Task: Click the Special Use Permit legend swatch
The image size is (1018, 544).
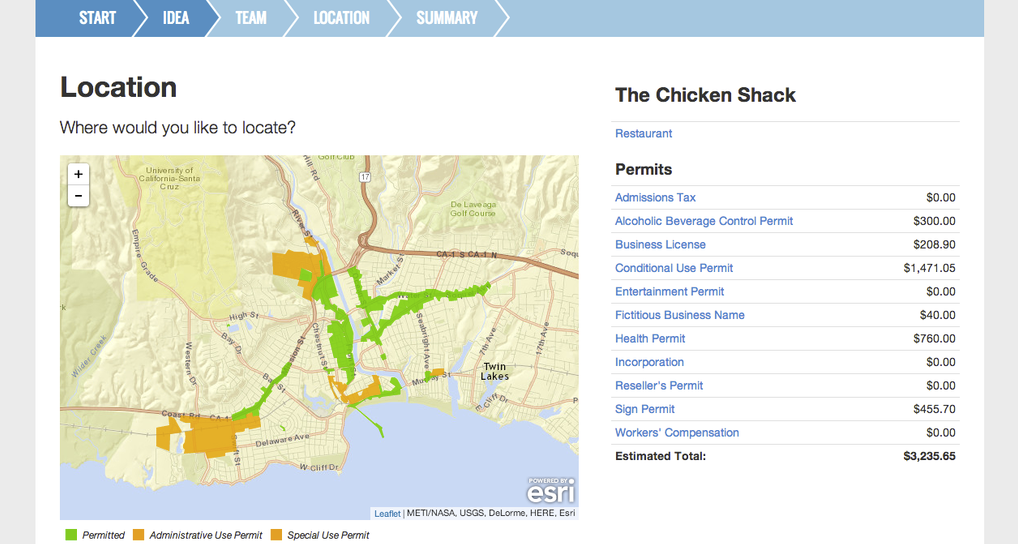Action: (x=276, y=535)
